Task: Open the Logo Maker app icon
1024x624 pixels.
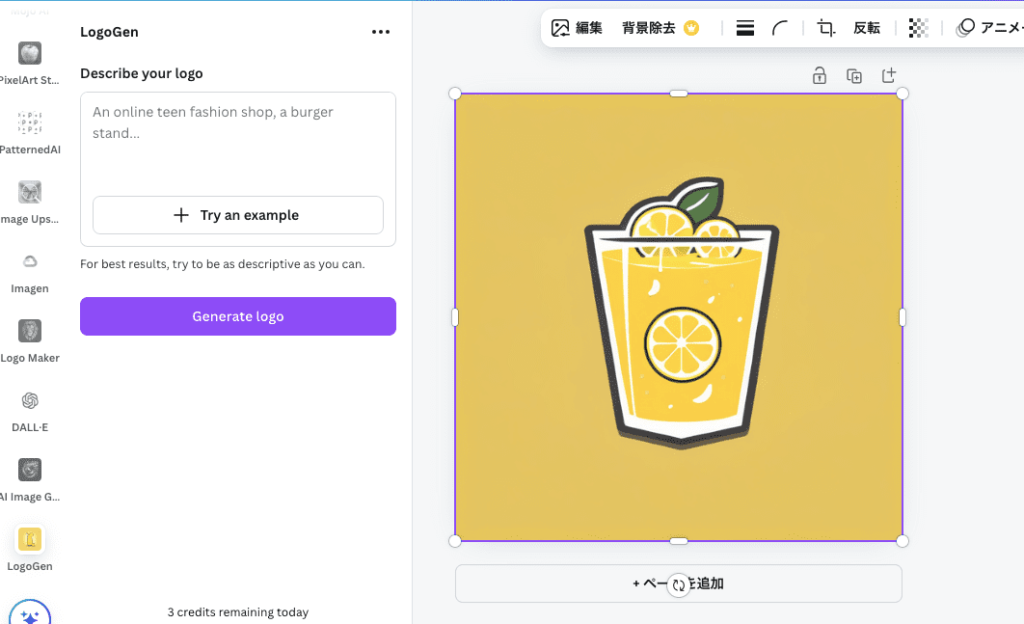Action: pos(29,331)
